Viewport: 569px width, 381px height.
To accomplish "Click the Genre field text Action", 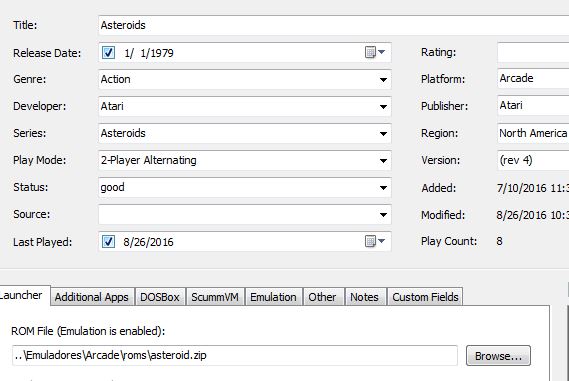I will click(x=115, y=79).
